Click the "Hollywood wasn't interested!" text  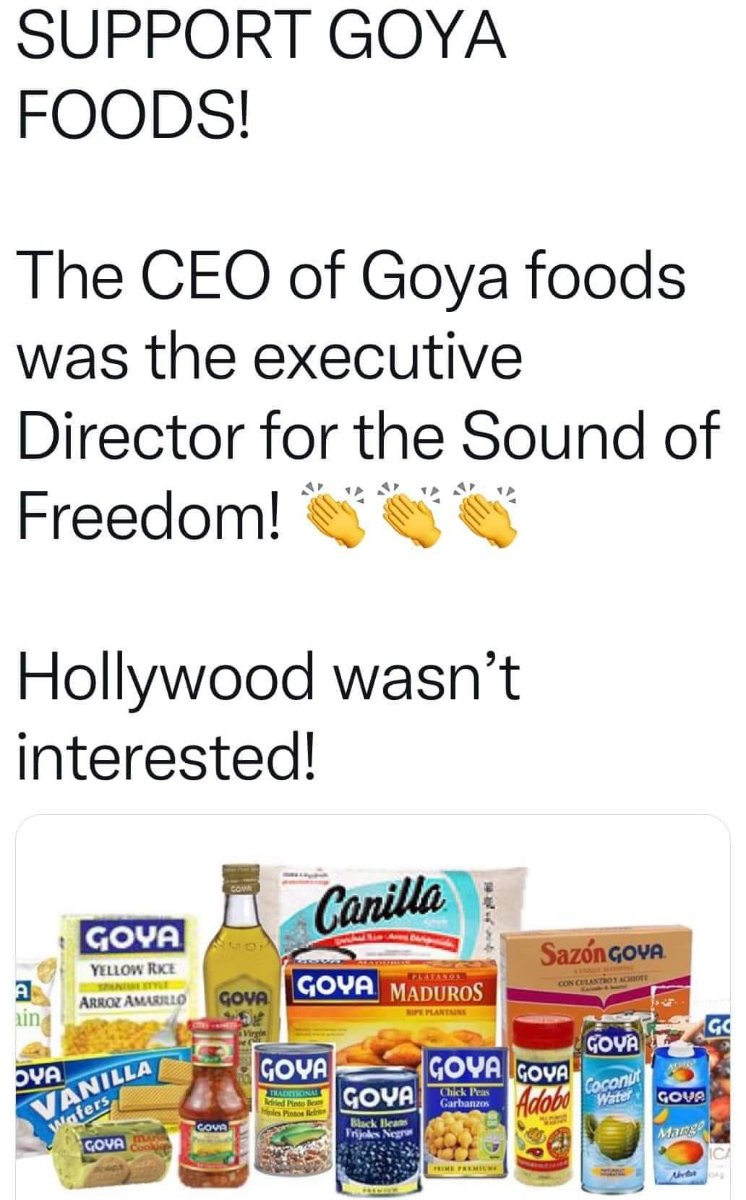[268, 716]
